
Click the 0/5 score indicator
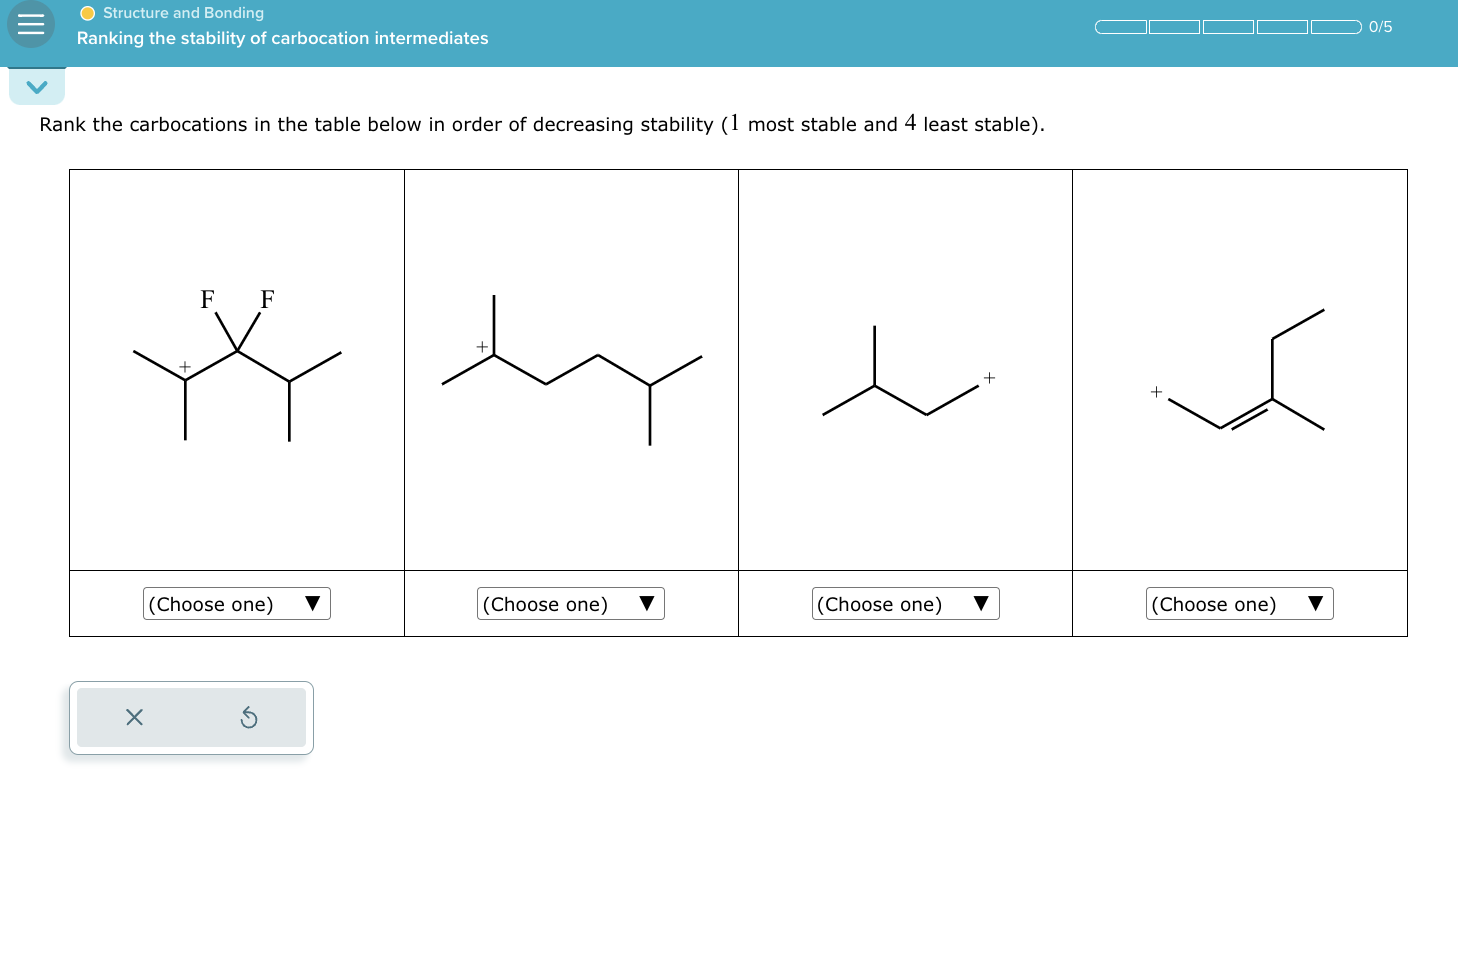pyautogui.click(x=1381, y=27)
